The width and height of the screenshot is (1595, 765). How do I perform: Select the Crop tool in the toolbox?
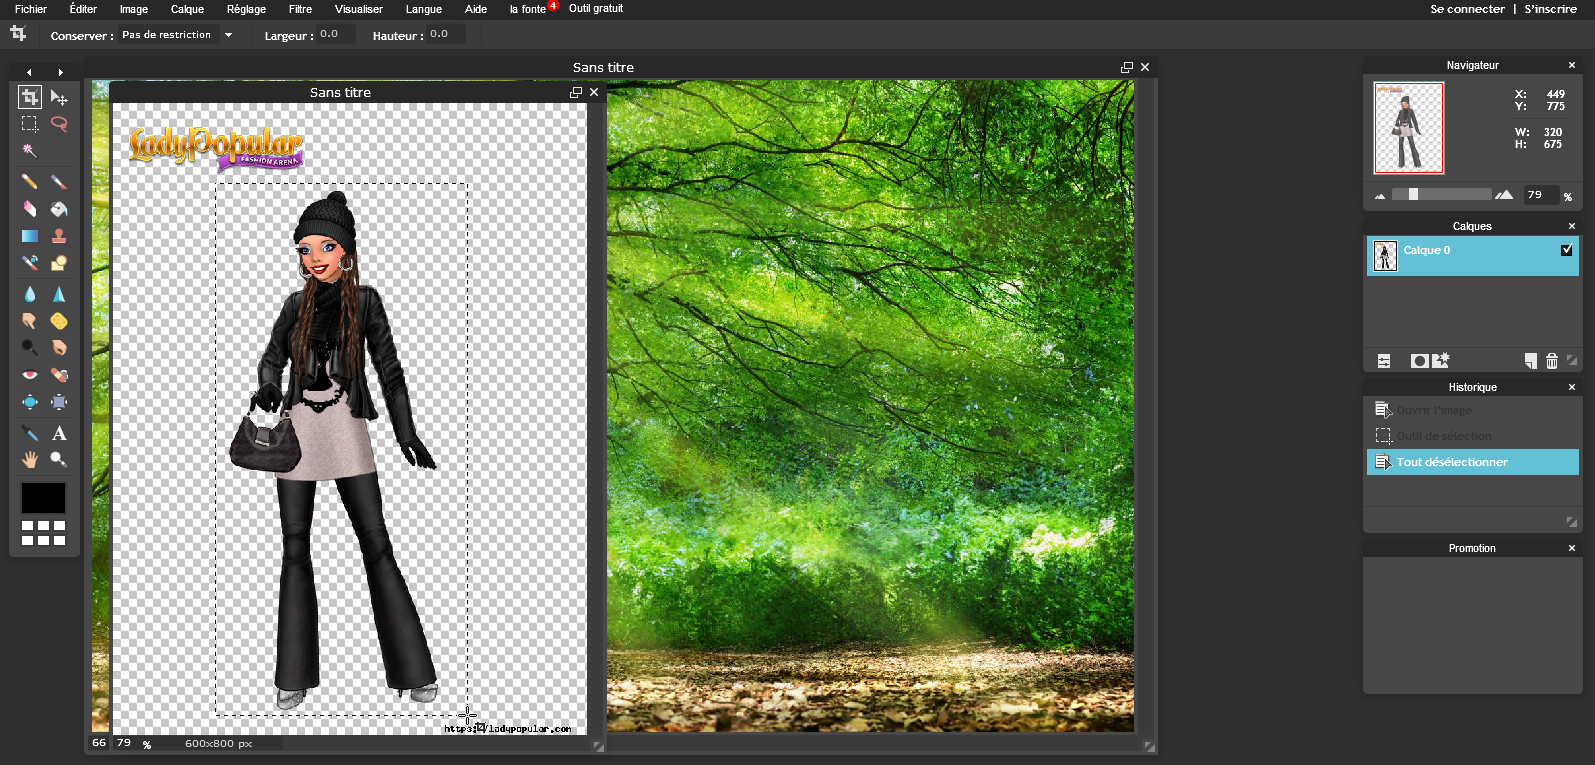[30, 97]
